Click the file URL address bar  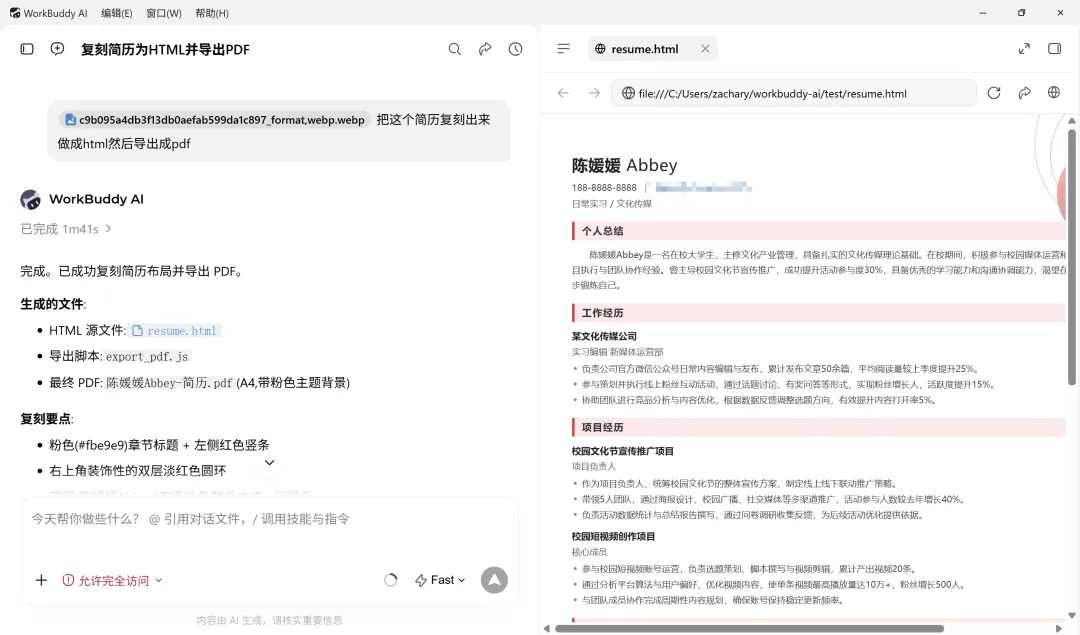793,93
